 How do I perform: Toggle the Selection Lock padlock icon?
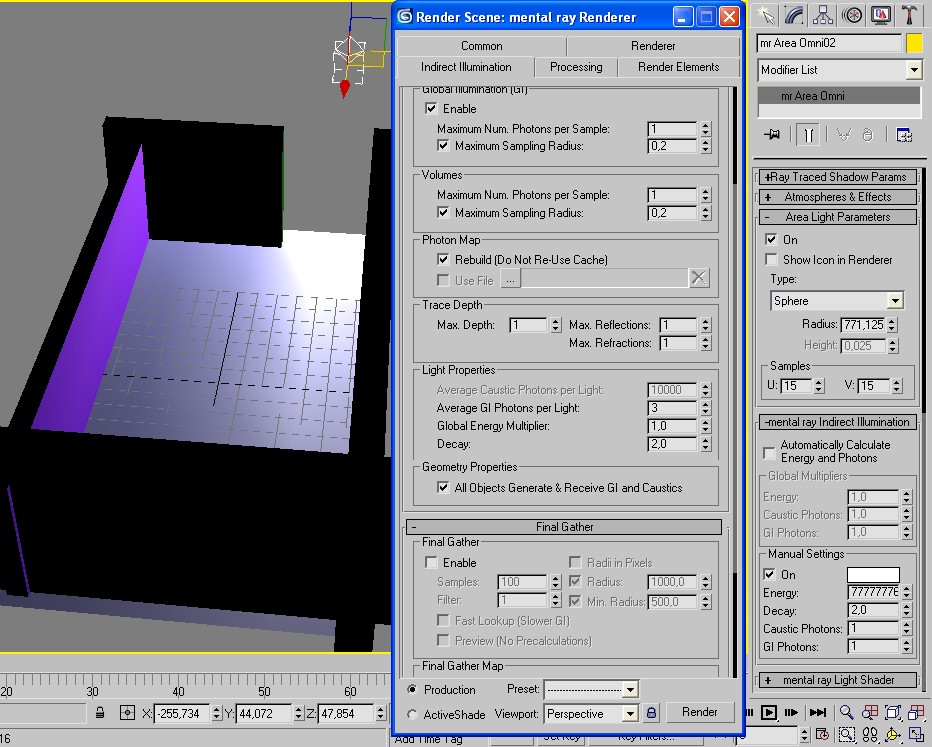(x=100, y=713)
